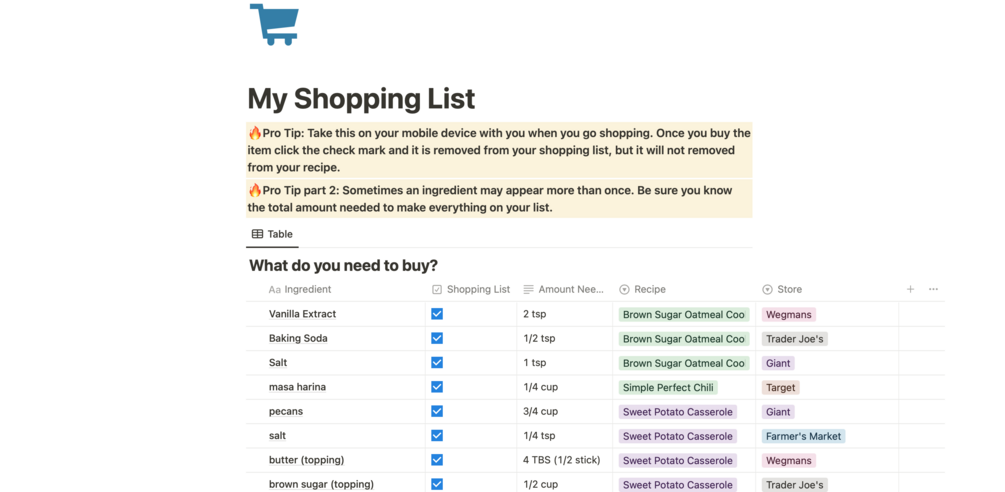Open the Baking Soda ingredient entry
1005x492 pixels.
coord(298,338)
